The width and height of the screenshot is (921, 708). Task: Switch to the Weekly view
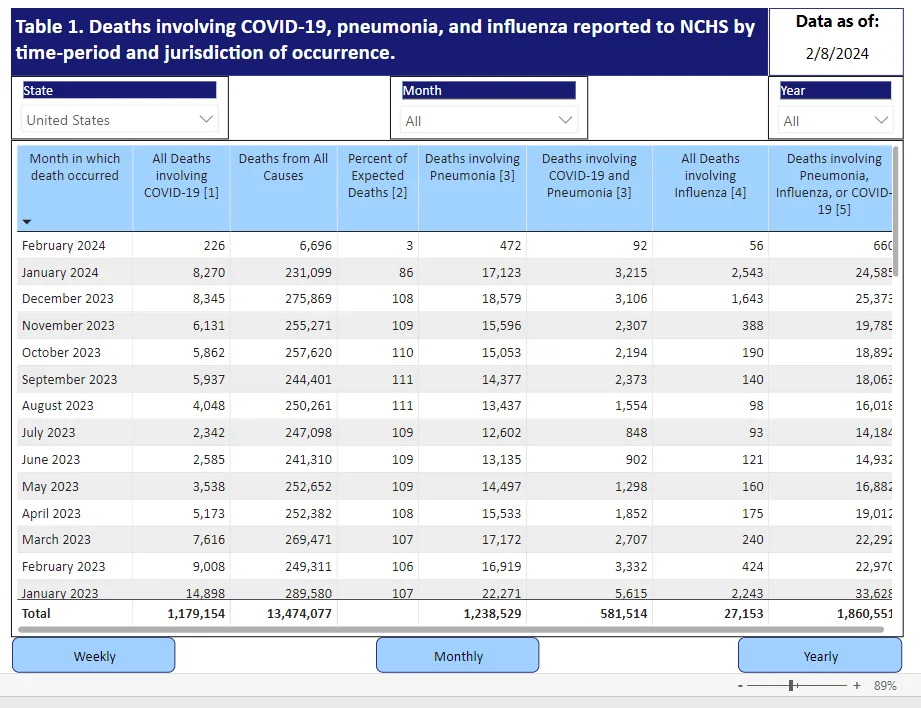tap(94, 655)
